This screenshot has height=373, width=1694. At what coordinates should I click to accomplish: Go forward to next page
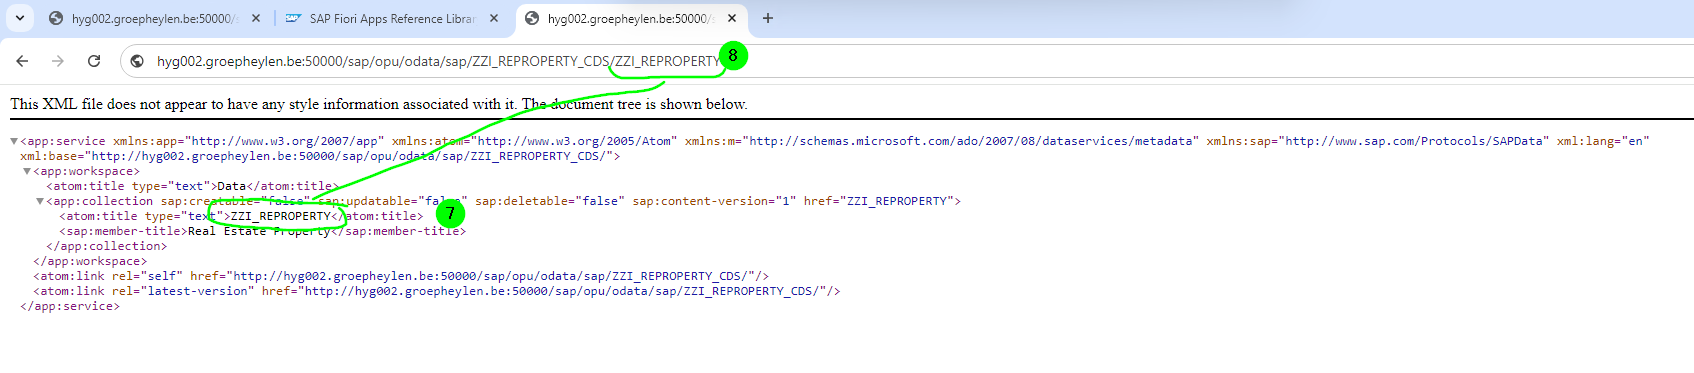[58, 61]
